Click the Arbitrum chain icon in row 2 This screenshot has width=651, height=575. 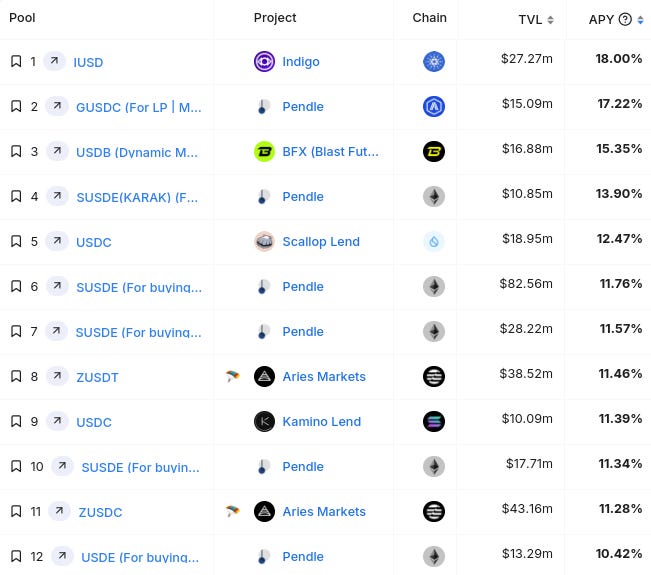(x=434, y=106)
